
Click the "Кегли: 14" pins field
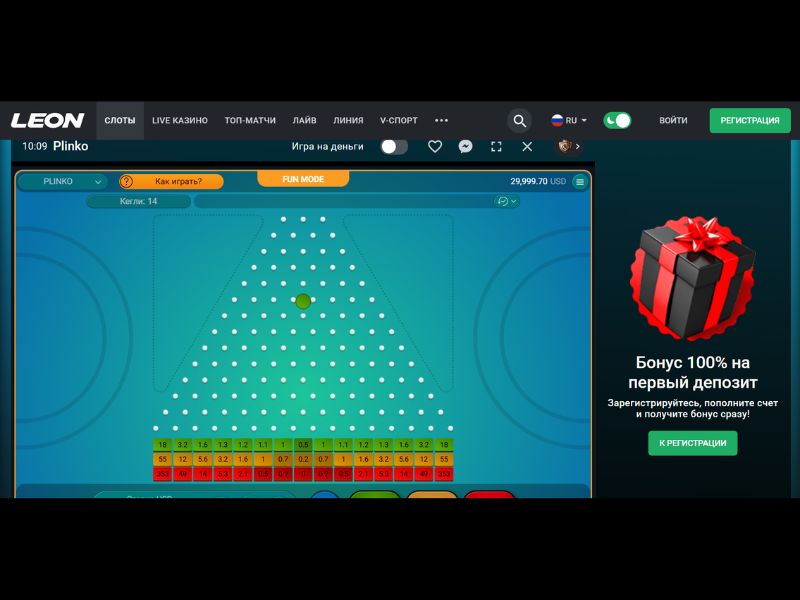(x=138, y=201)
